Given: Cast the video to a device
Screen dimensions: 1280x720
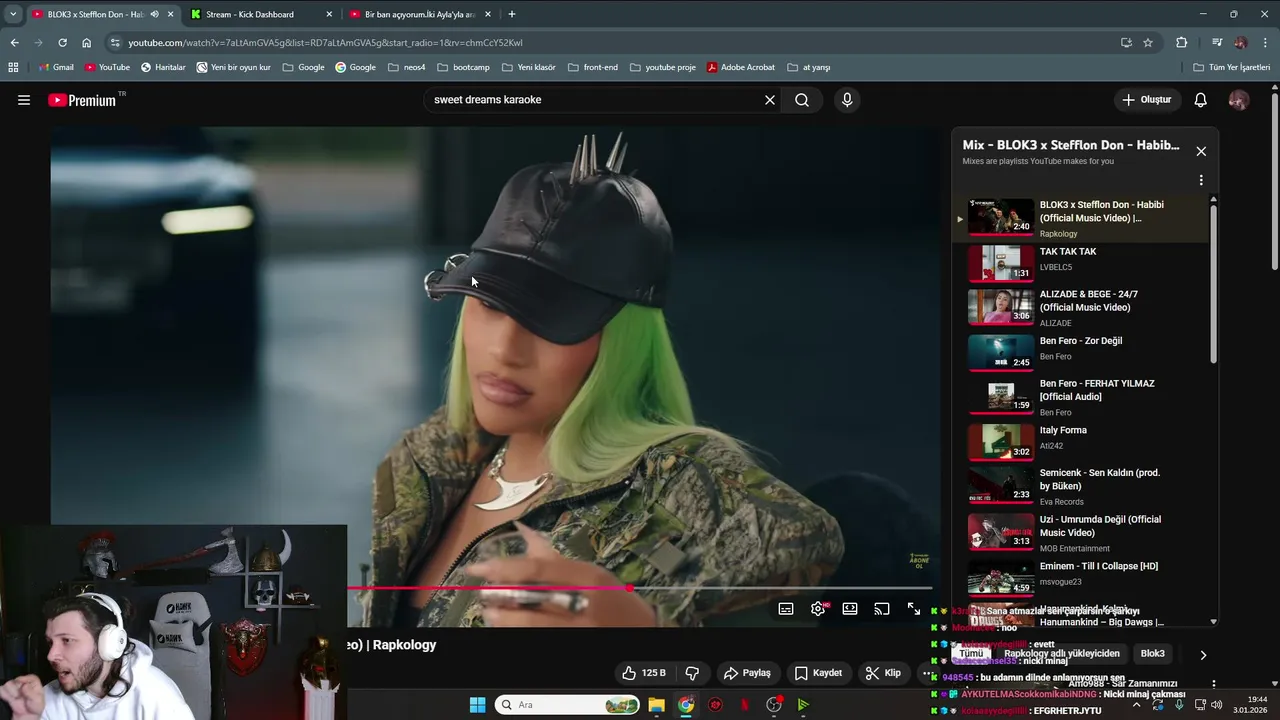Looking at the screenshot, I should [882, 608].
